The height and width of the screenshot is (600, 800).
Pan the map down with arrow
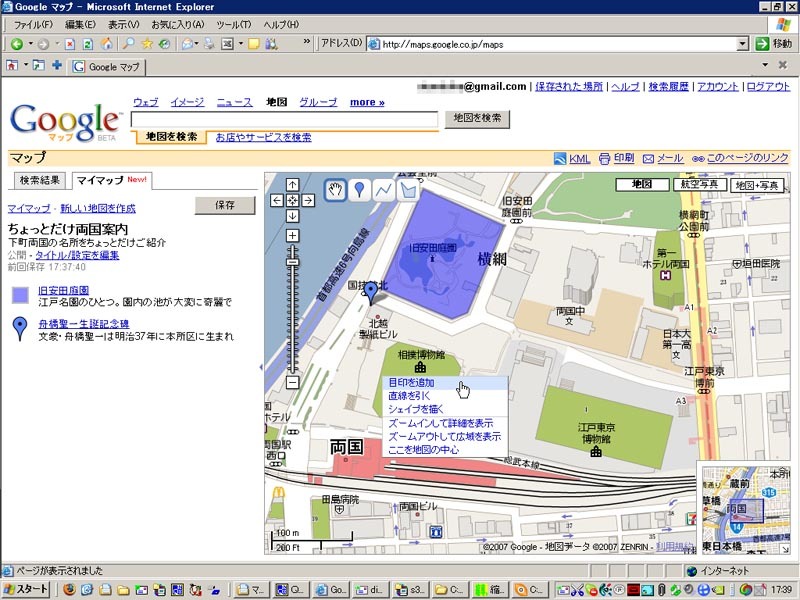pyautogui.click(x=292, y=216)
